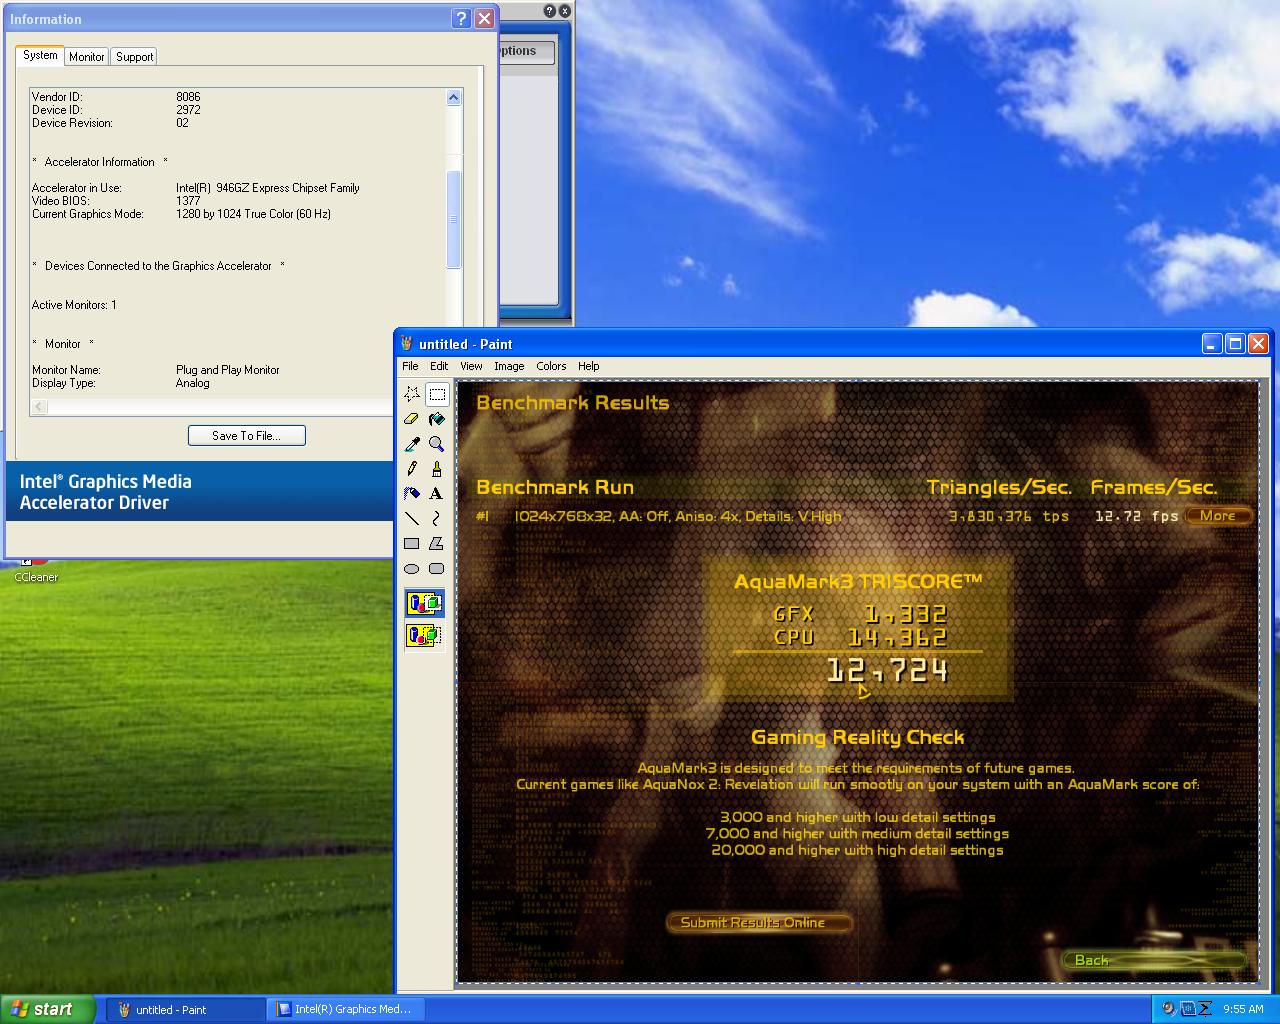Click the 12.72 fps value
The image size is (1280, 1024).
pyautogui.click(x=1137, y=517)
